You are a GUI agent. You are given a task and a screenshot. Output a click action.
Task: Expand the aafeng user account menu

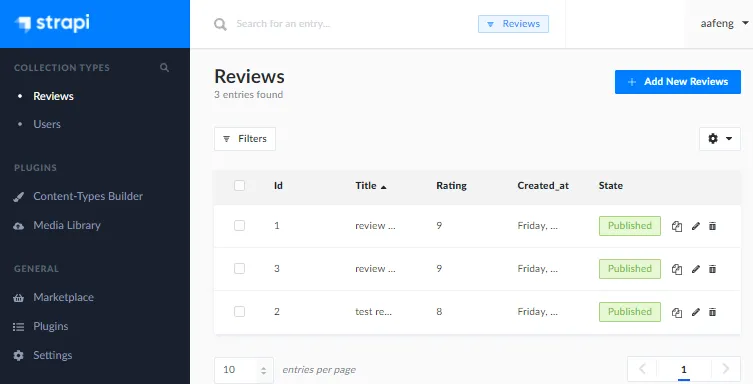[x=724, y=24]
